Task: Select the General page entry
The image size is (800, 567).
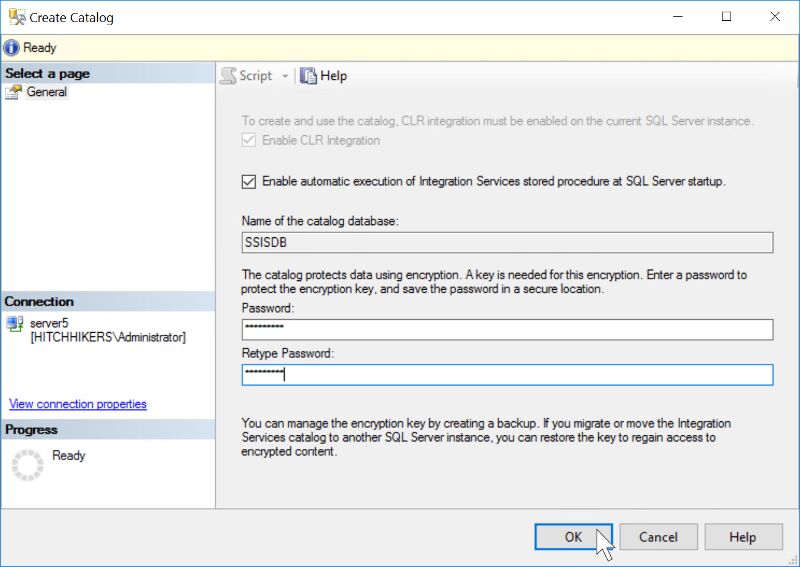Action: (x=46, y=92)
